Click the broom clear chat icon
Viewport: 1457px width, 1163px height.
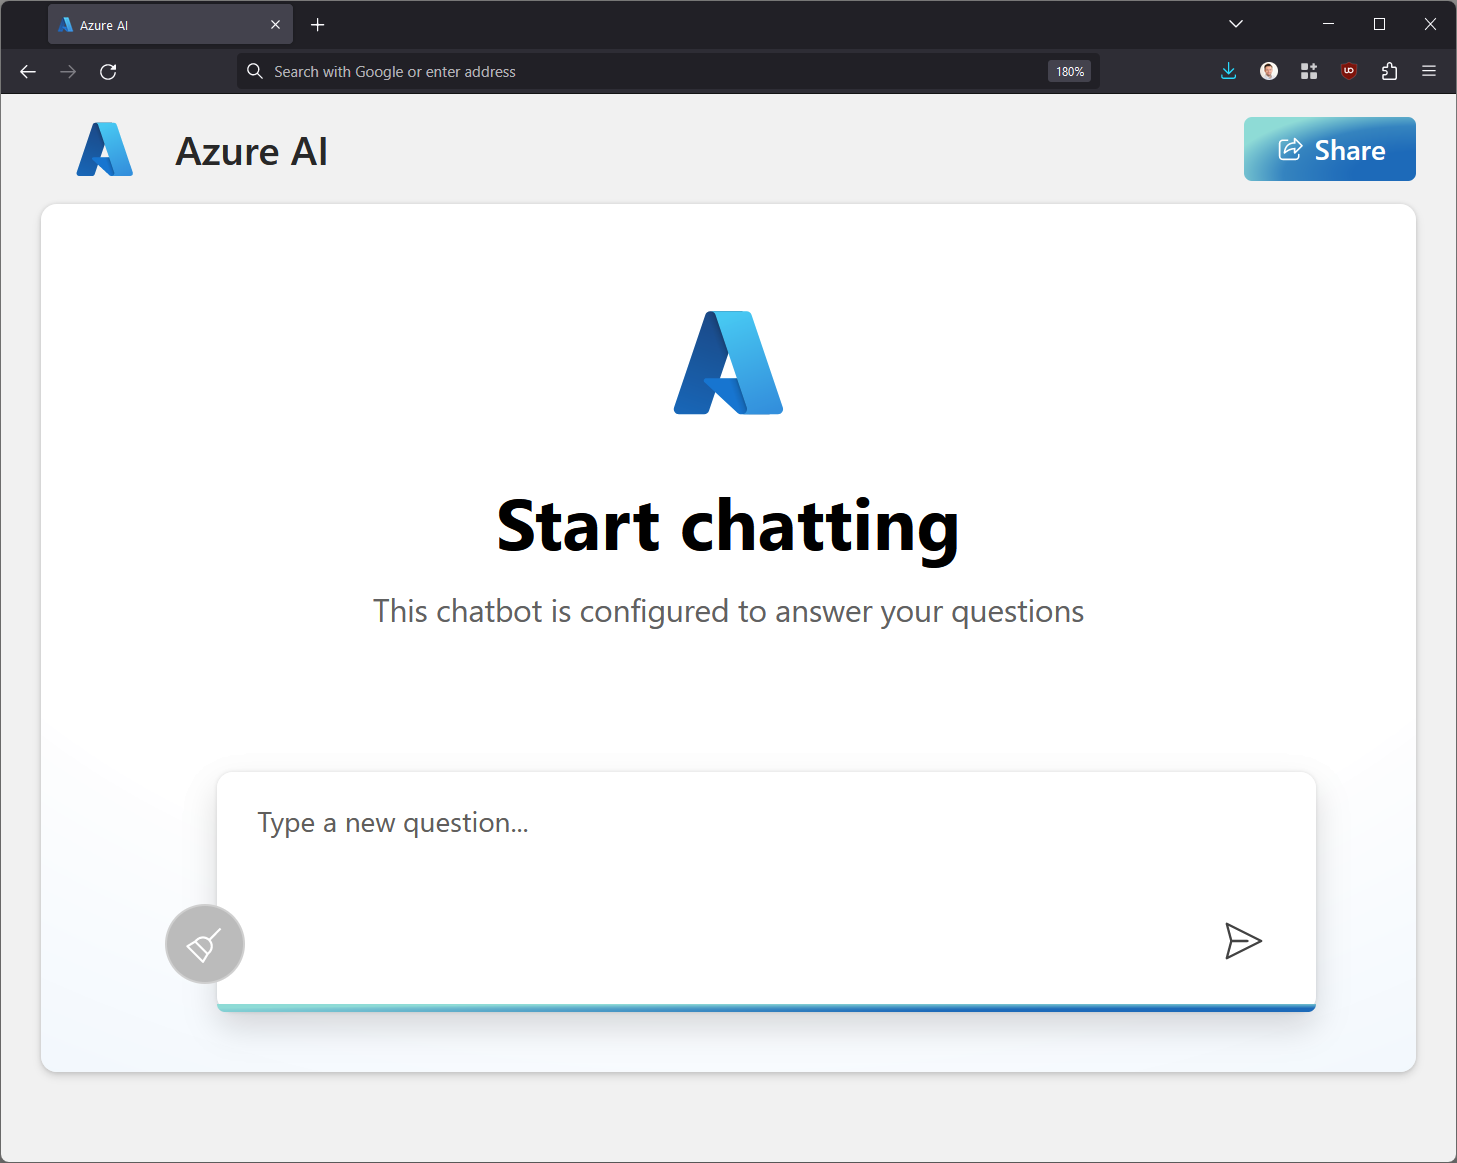[205, 944]
